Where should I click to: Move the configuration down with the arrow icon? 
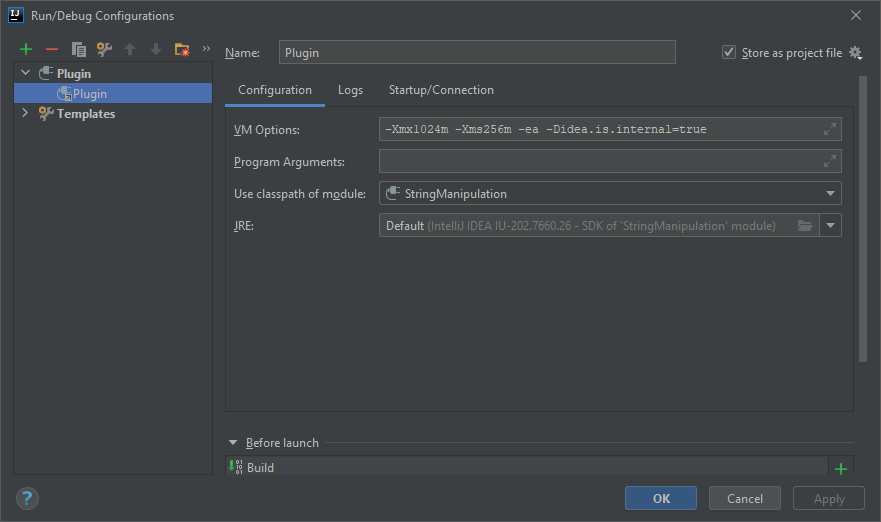[156, 49]
